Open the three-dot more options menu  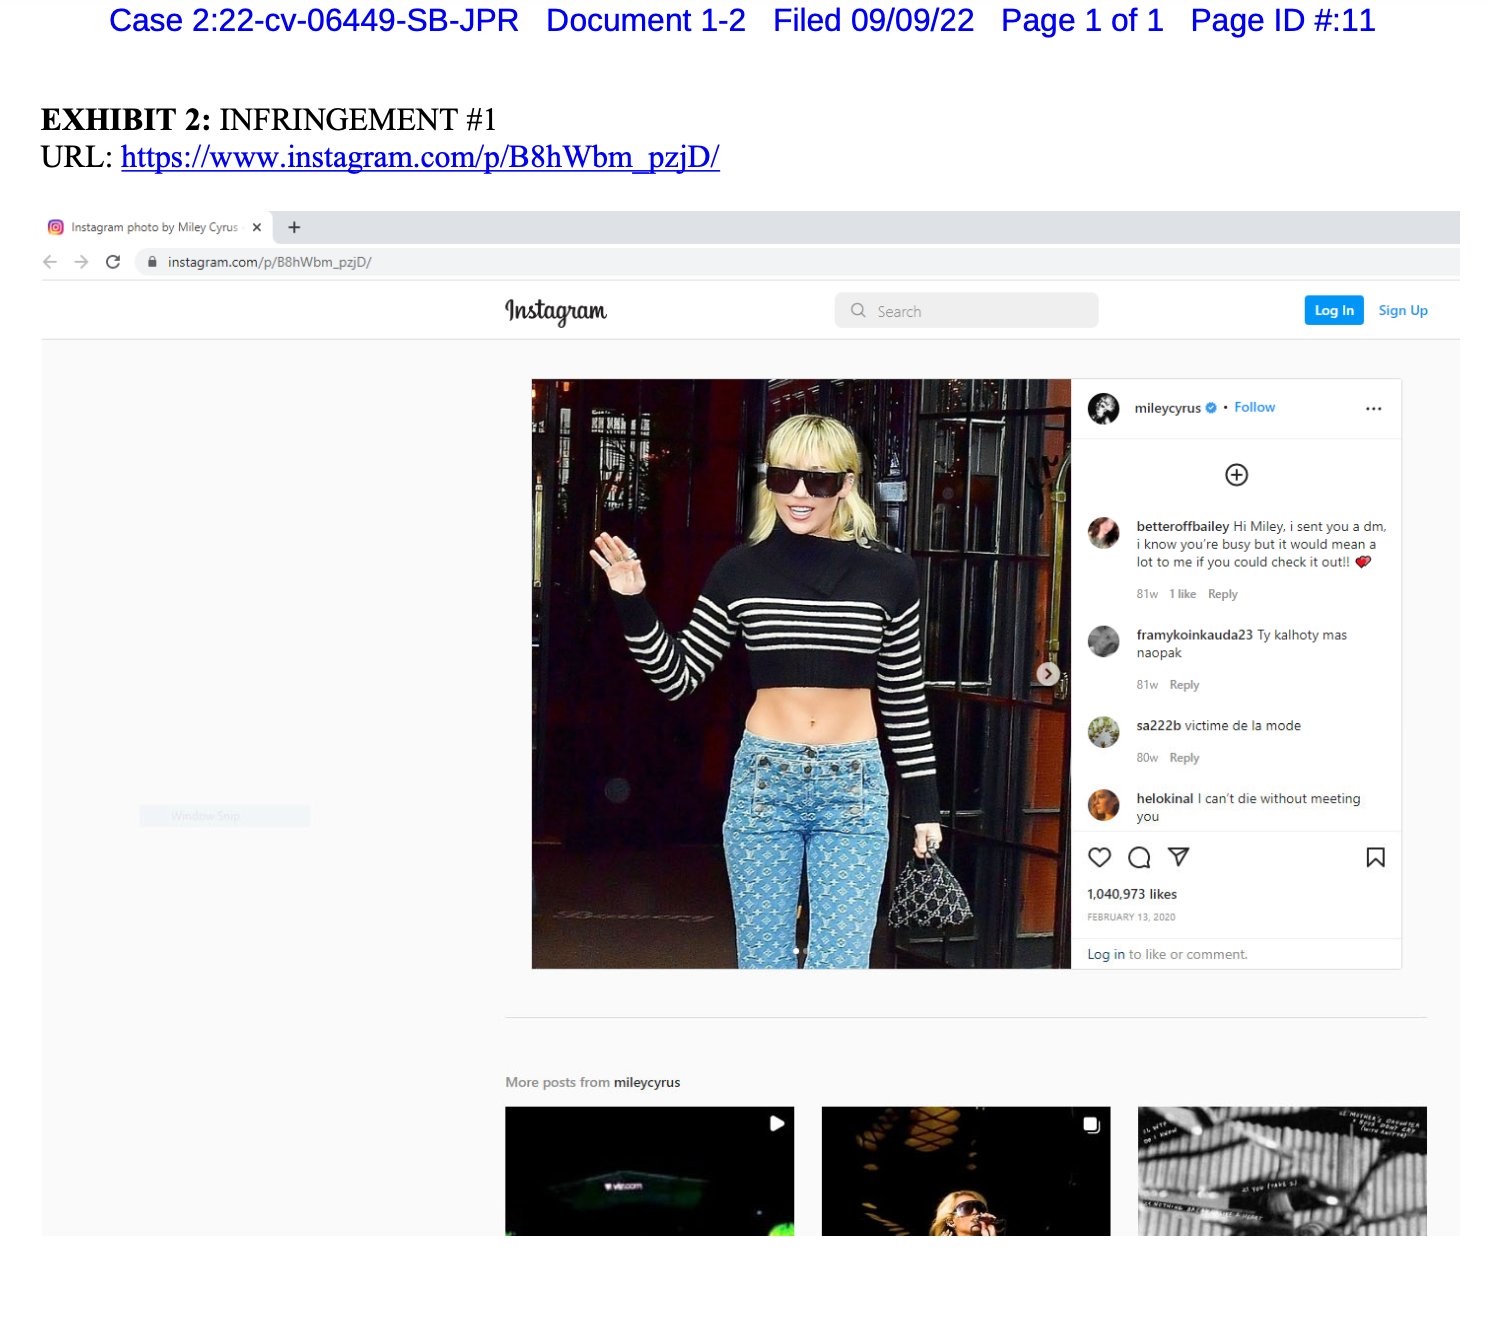[1373, 408]
